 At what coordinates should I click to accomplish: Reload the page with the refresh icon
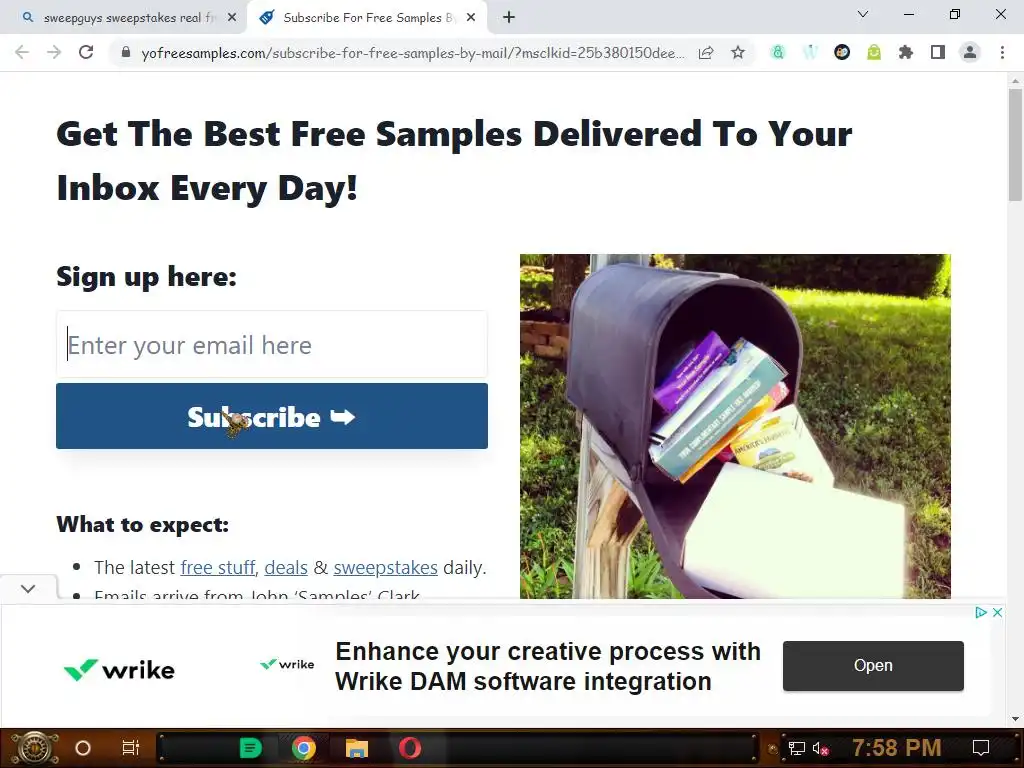coord(86,52)
